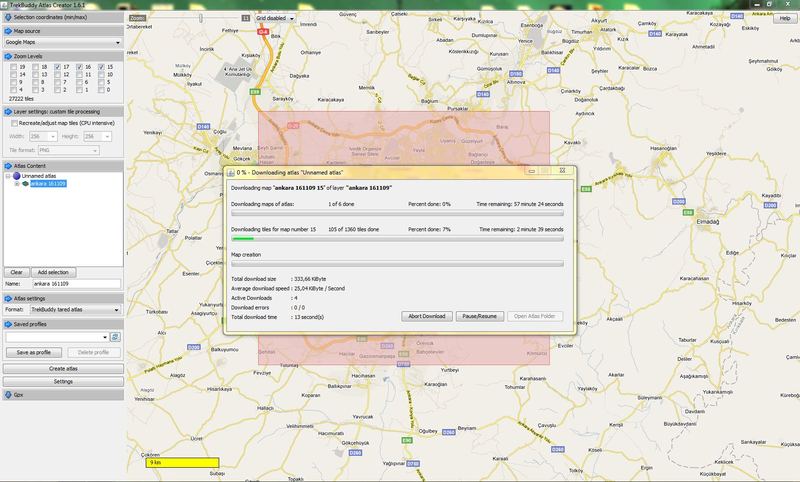Click the 105 of 1360 tiles done text
800x482 pixels.
pyautogui.click(x=354, y=230)
